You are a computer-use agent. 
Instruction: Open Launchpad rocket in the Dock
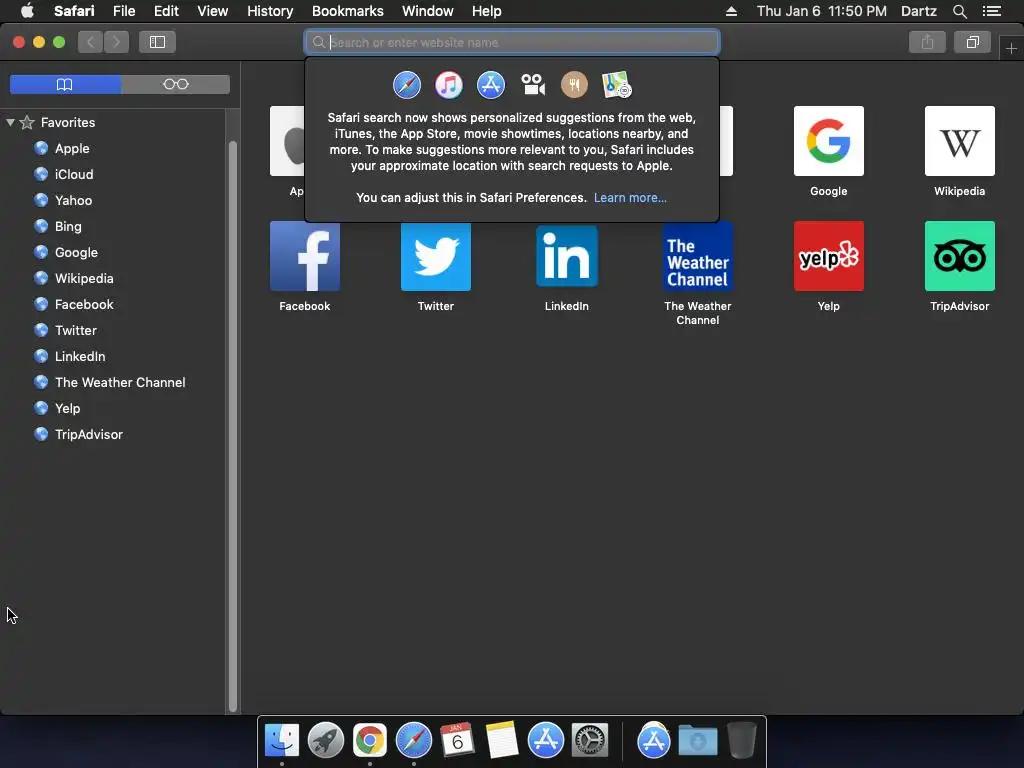[326, 740]
